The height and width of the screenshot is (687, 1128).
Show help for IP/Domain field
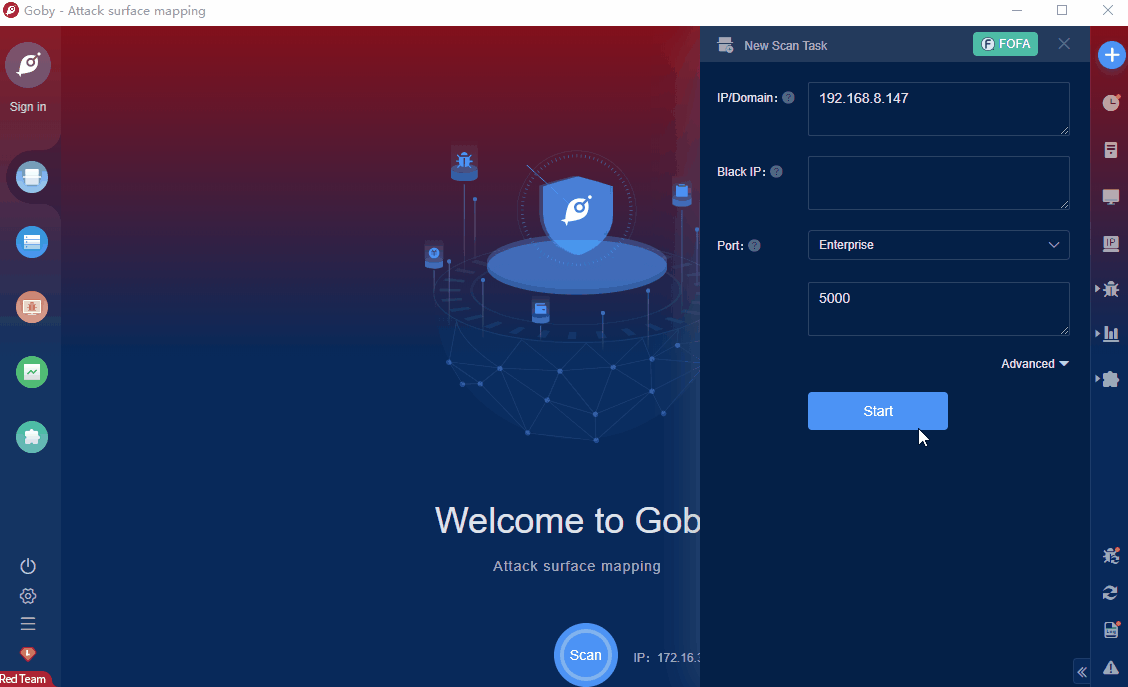(x=788, y=98)
